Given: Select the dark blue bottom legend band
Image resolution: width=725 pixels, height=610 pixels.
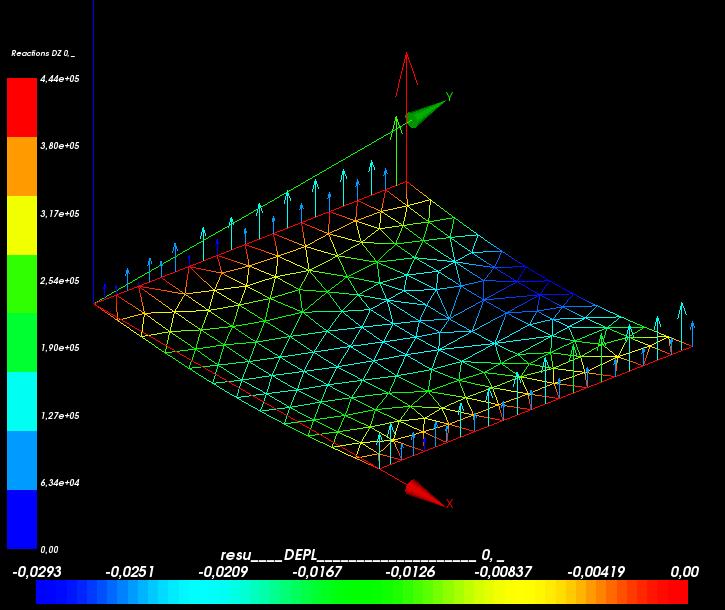Looking at the screenshot, I should point(22,519).
